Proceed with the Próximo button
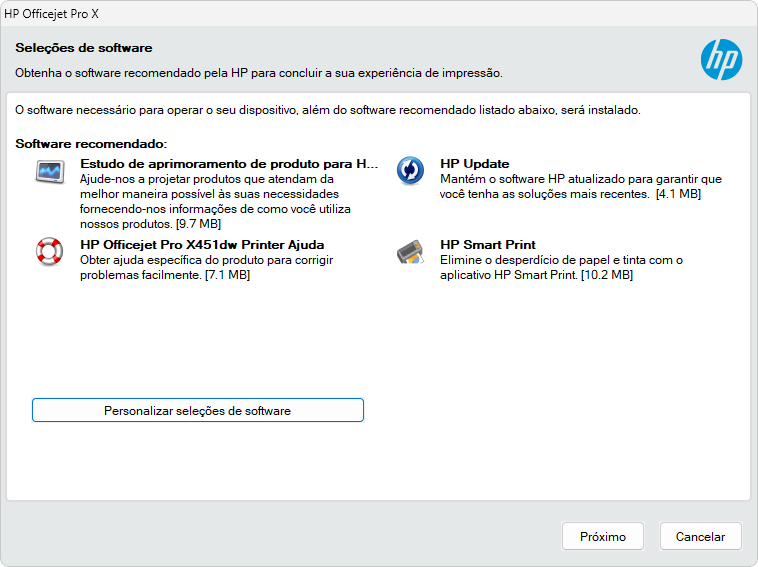The width and height of the screenshot is (758, 567). (x=603, y=536)
